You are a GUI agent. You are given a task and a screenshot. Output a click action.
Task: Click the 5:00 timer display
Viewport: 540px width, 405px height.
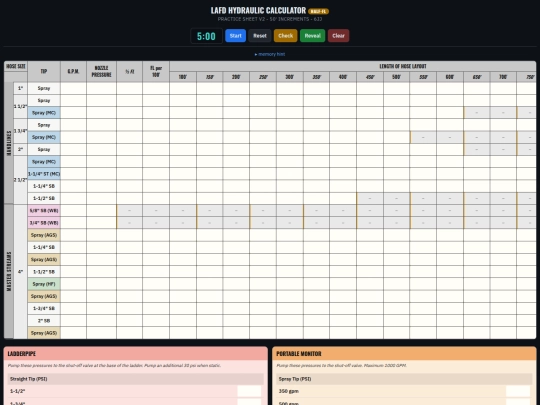pyautogui.click(x=206, y=36)
